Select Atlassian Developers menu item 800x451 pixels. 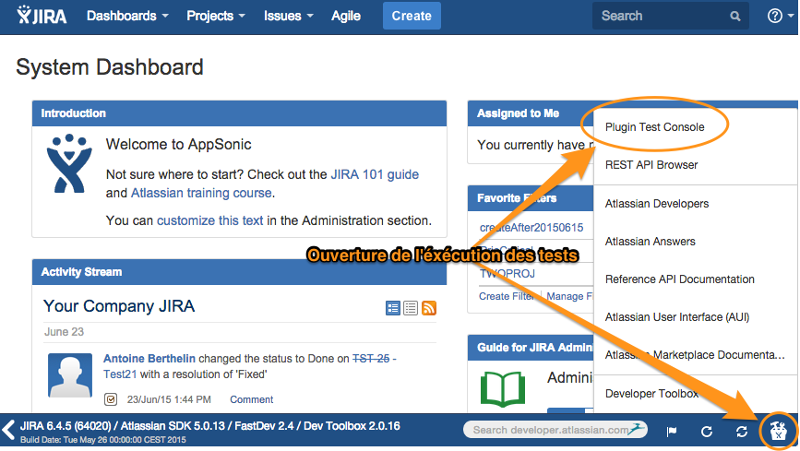pyautogui.click(x=657, y=204)
